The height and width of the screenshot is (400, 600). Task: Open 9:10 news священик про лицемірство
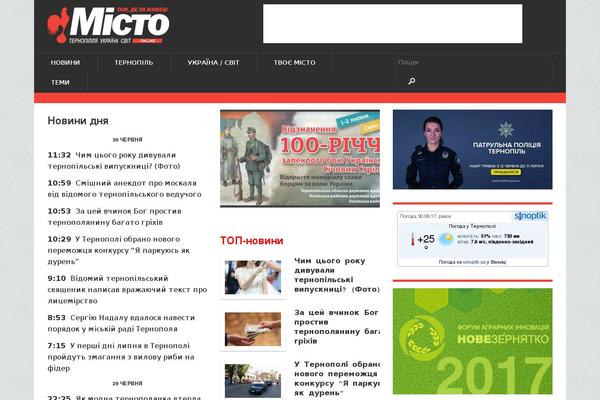click(127, 289)
